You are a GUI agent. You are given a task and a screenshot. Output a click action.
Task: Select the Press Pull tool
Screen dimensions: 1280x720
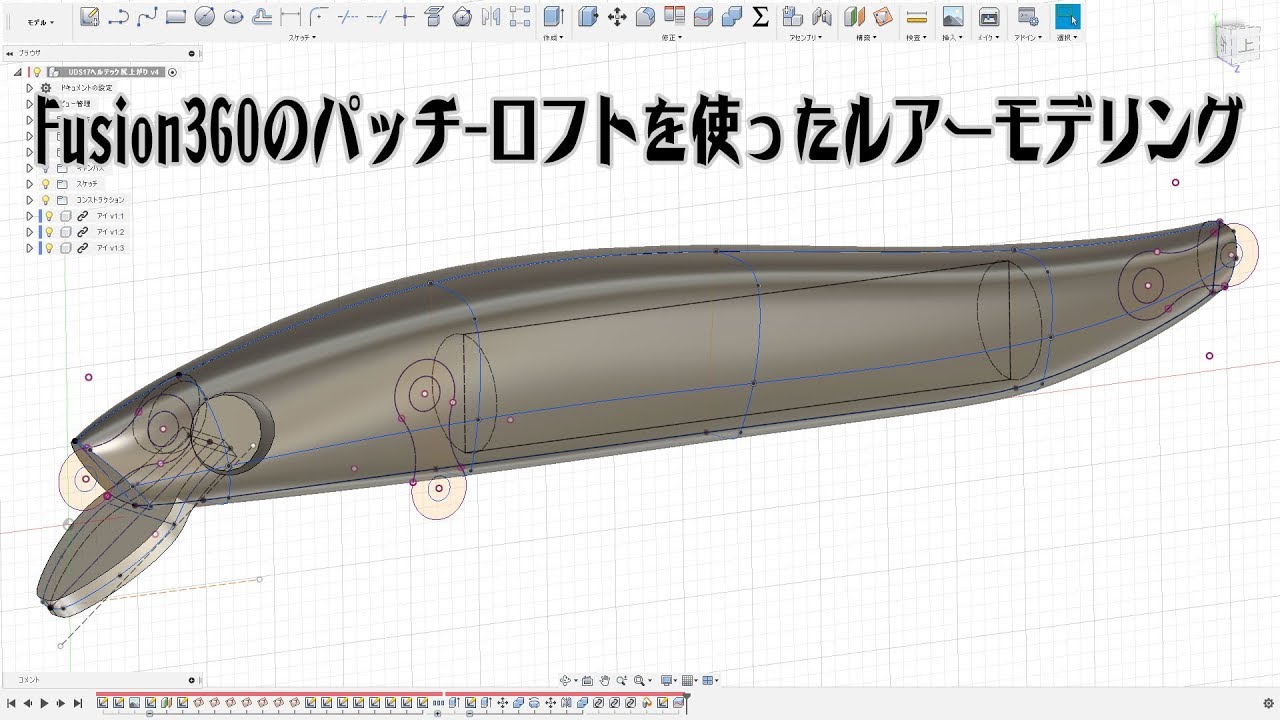coord(589,16)
